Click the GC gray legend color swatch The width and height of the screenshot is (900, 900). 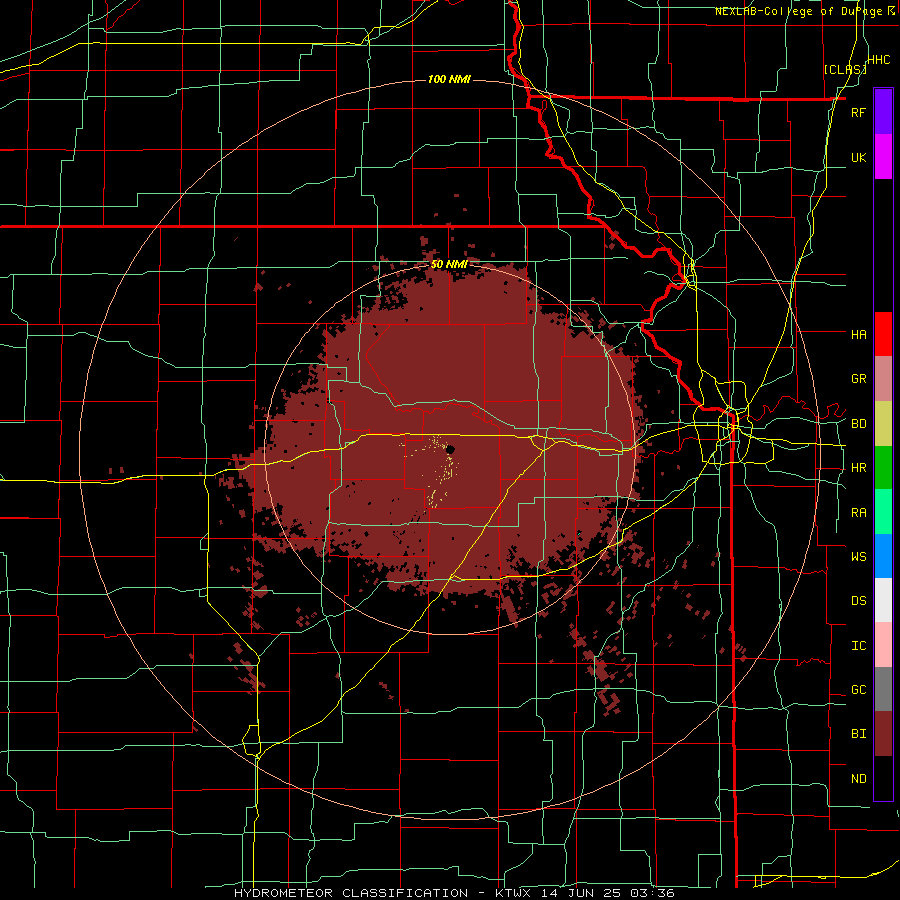click(x=883, y=689)
